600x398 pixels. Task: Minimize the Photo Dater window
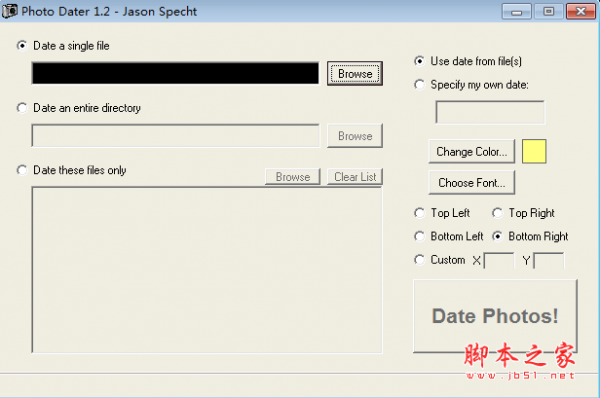pyautogui.click(x=516, y=11)
